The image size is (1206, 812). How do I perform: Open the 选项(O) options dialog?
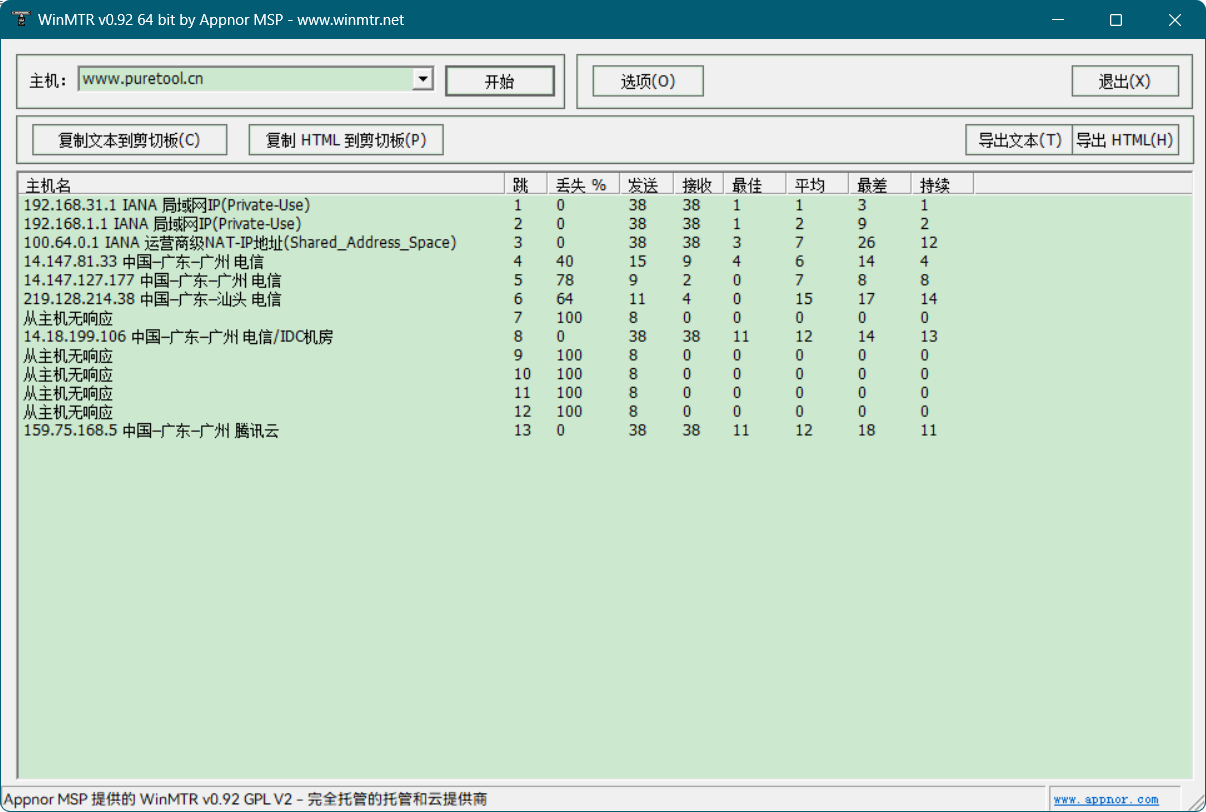pos(648,80)
